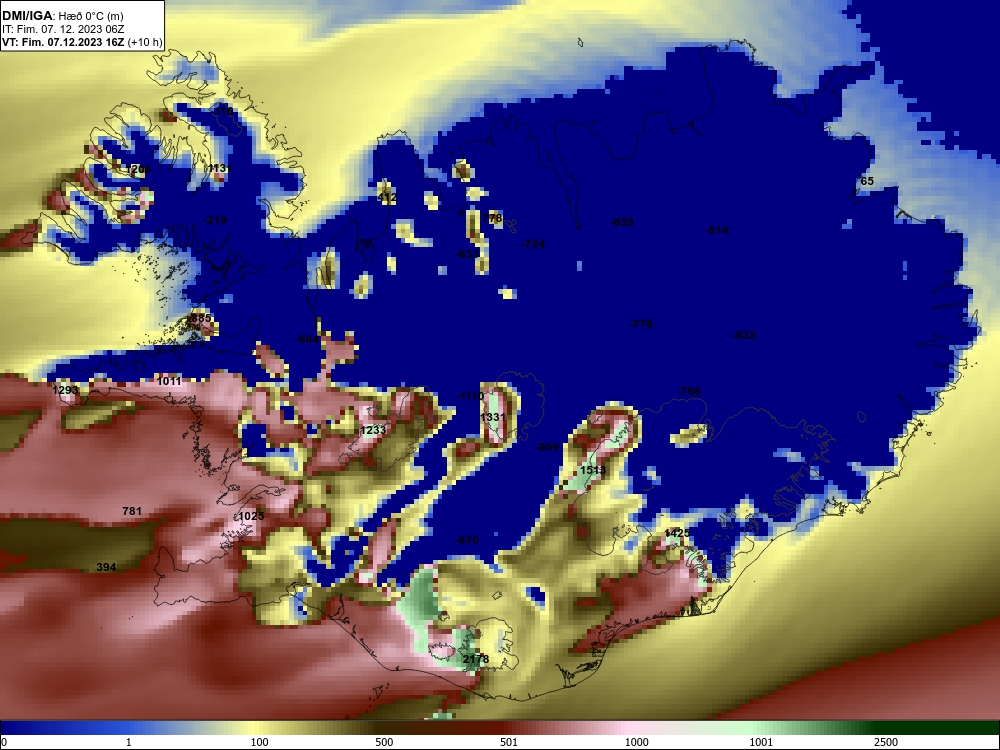Click the map value 2178
Image resolution: width=1000 pixels, height=750 pixels.
pos(476,659)
